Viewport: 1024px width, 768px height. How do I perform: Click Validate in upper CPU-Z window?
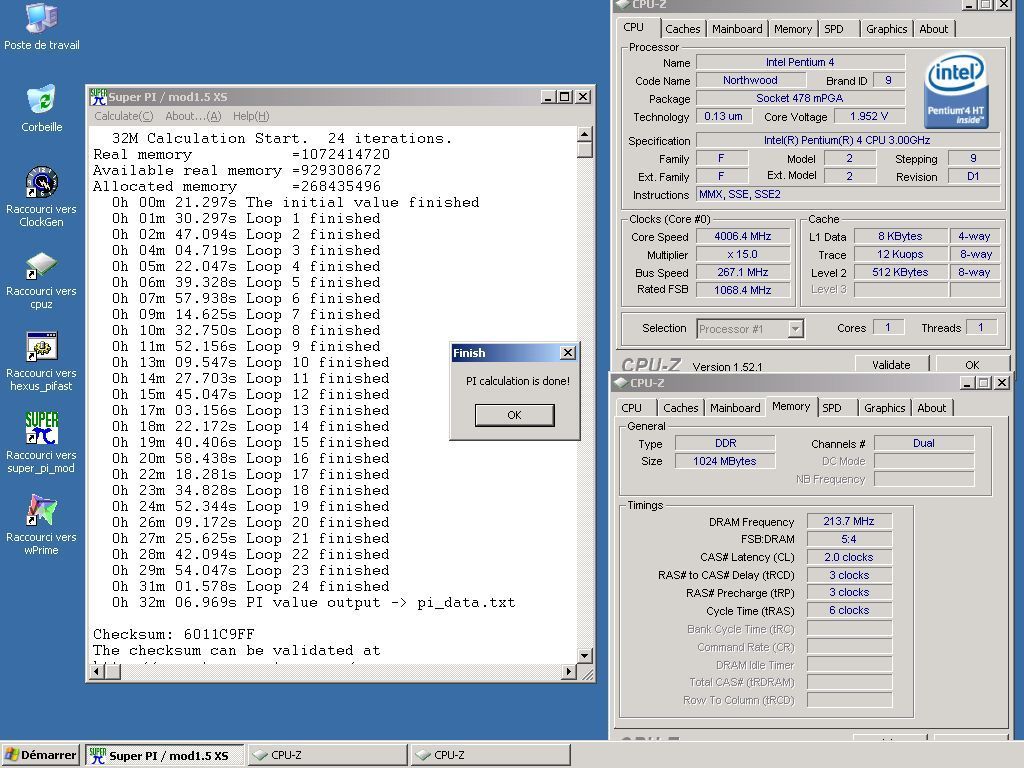coord(891,364)
